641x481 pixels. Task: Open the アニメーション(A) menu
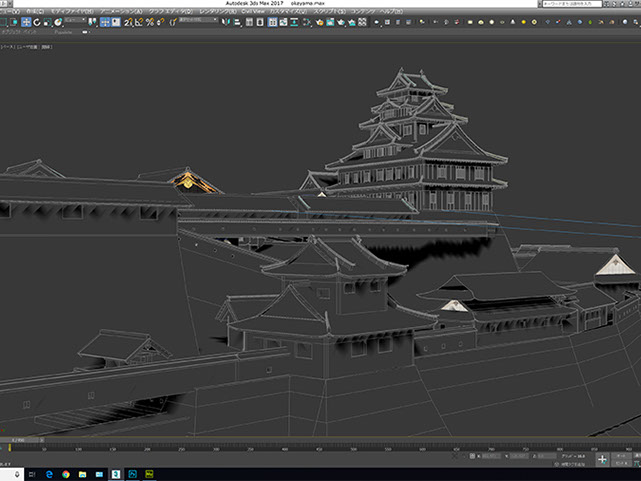pos(119,11)
